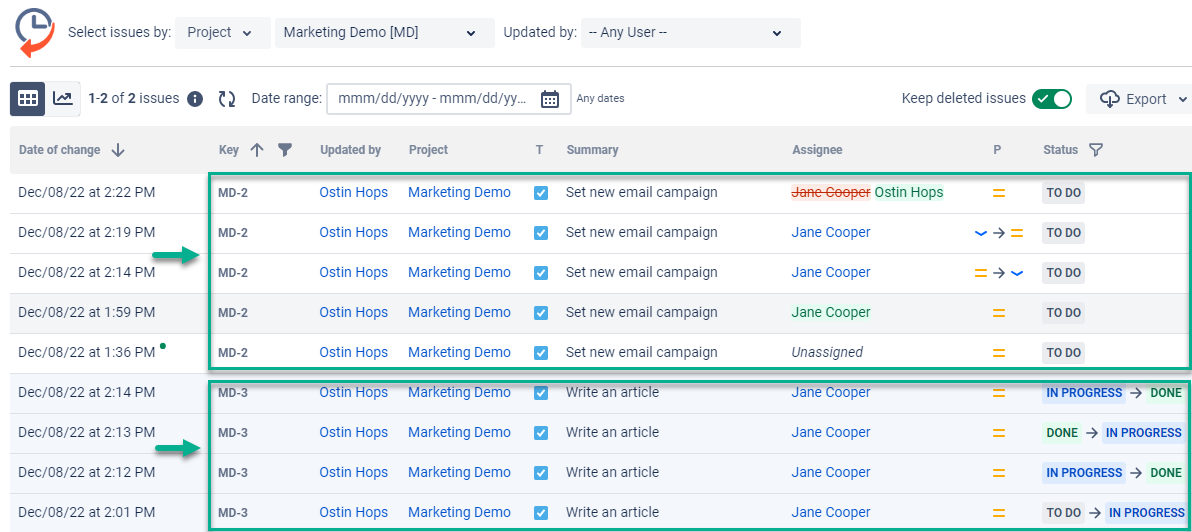This screenshot has width=1192, height=532.
Task: Filter by Key column funnel icon
Action: tap(285, 150)
